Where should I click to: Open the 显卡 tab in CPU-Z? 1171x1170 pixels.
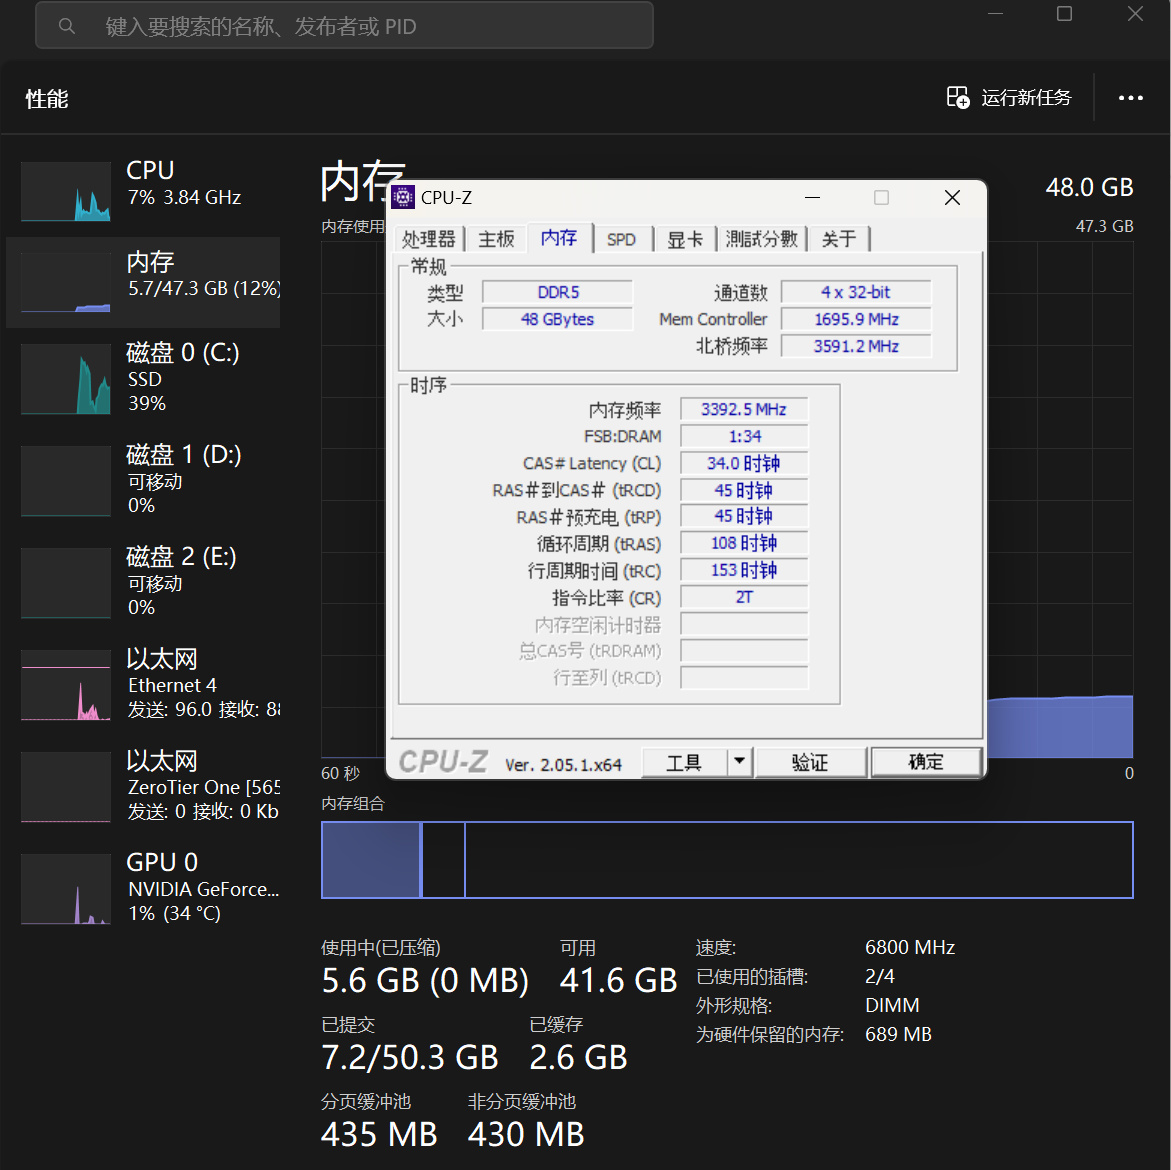tap(685, 239)
